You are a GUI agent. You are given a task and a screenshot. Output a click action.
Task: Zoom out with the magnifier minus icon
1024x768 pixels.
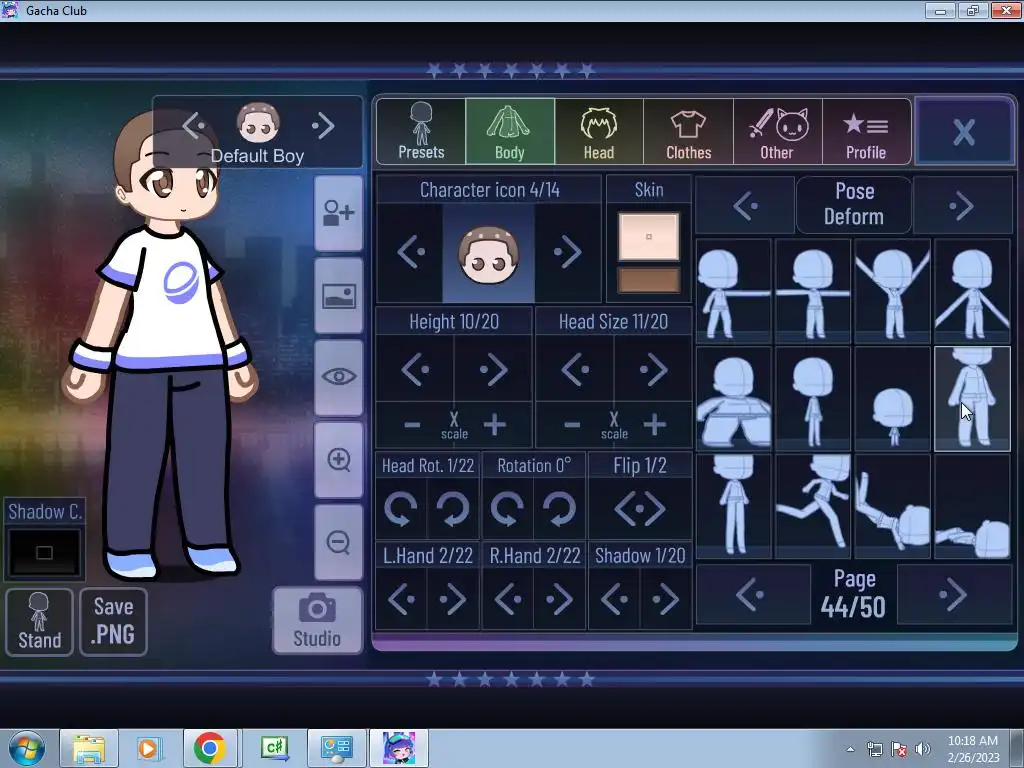(338, 542)
